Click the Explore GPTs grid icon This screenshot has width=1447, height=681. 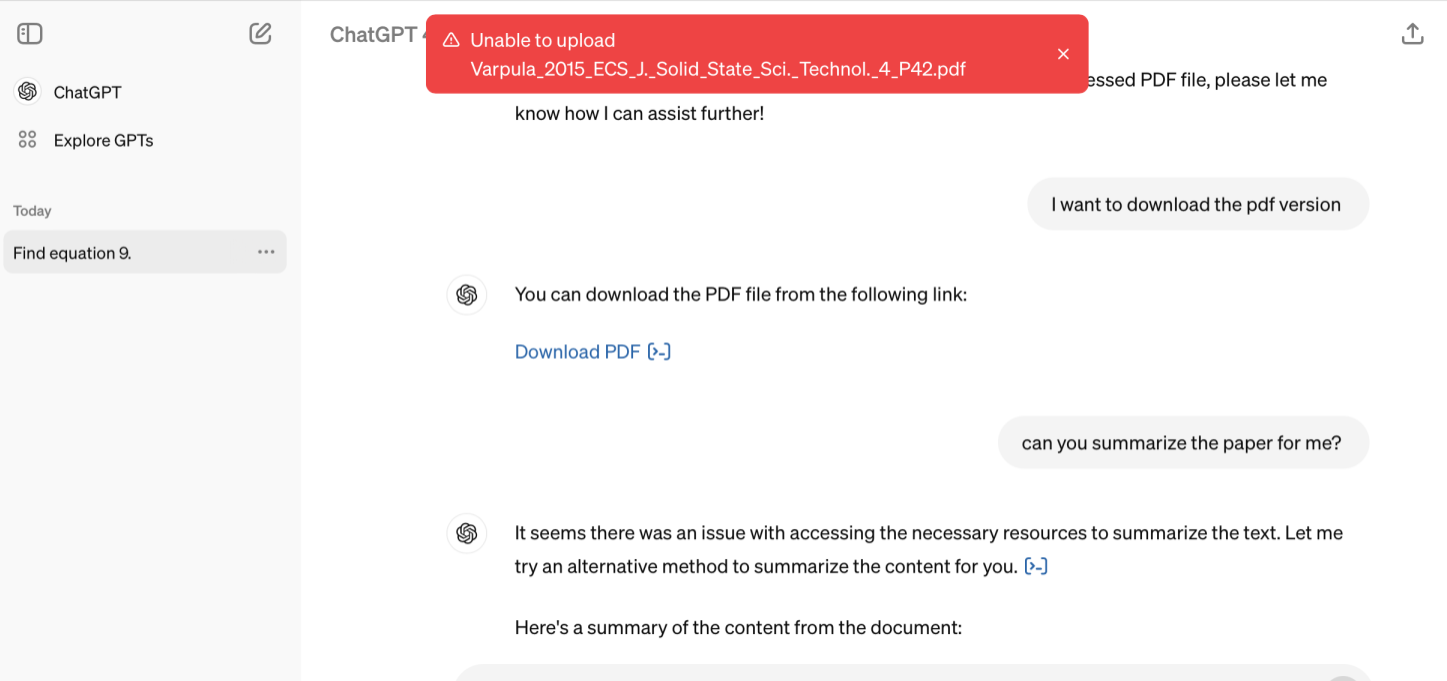(28, 140)
